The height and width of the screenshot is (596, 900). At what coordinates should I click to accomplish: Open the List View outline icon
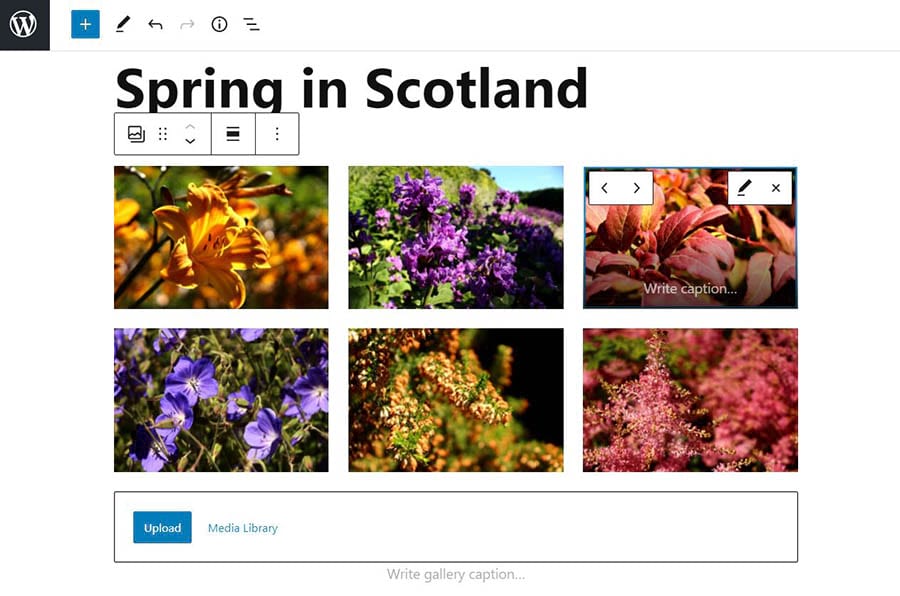[x=251, y=25]
